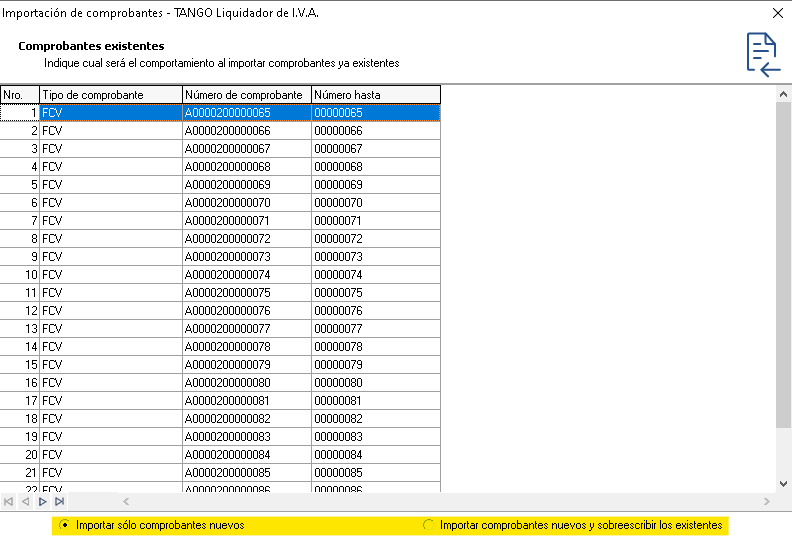Close the Importación de comprobantes window

click(x=778, y=13)
